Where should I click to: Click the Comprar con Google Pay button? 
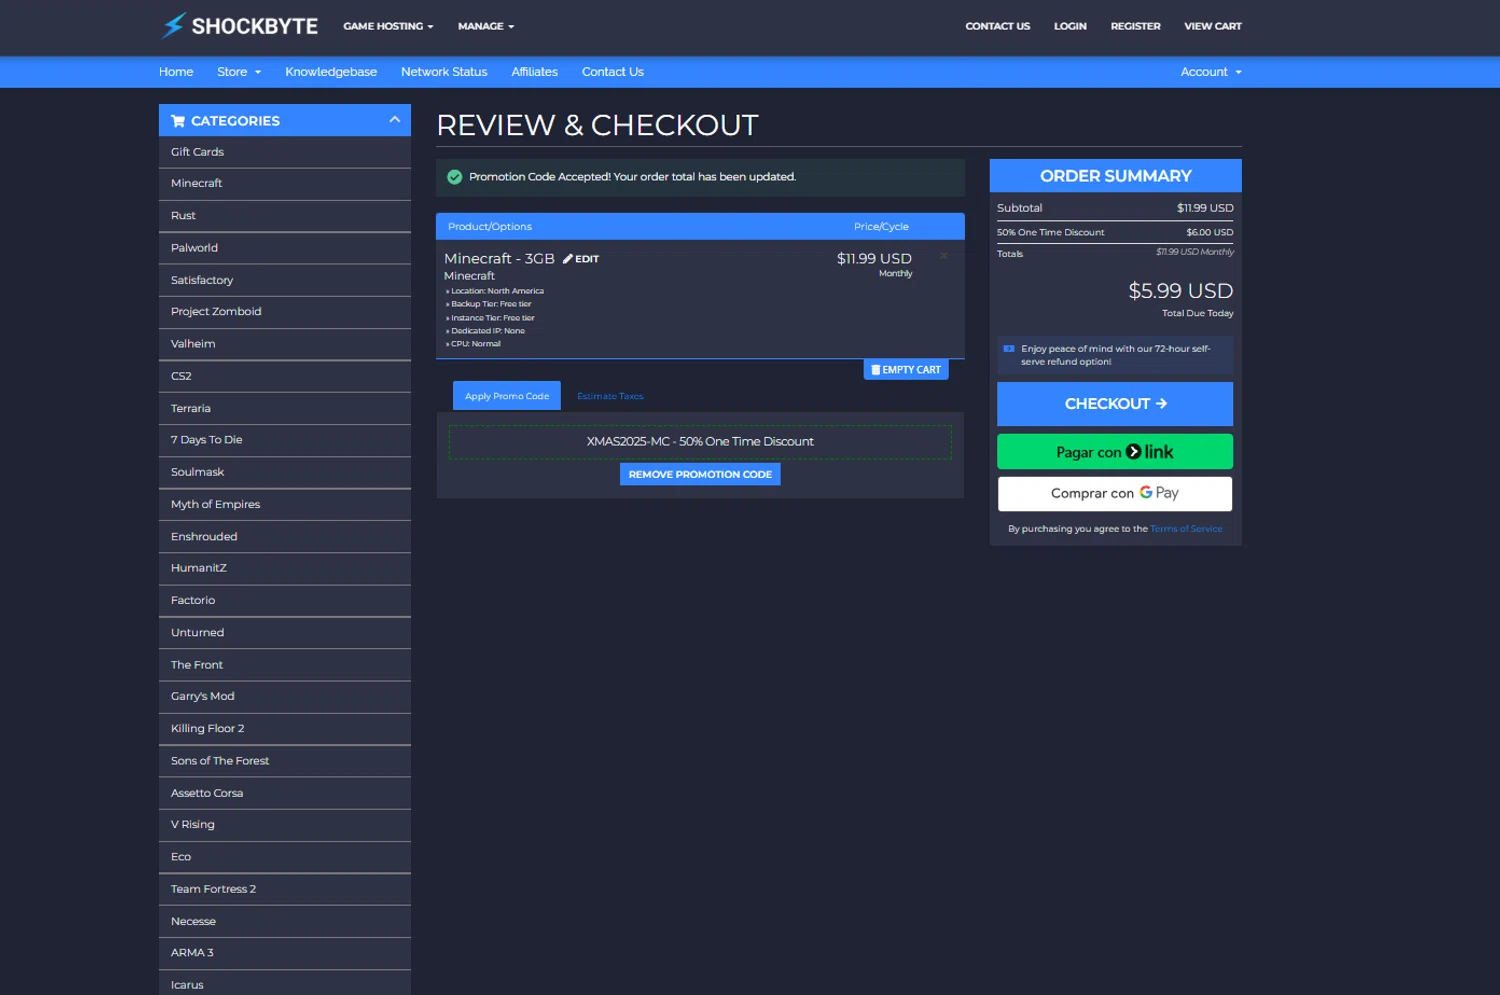(1115, 493)
